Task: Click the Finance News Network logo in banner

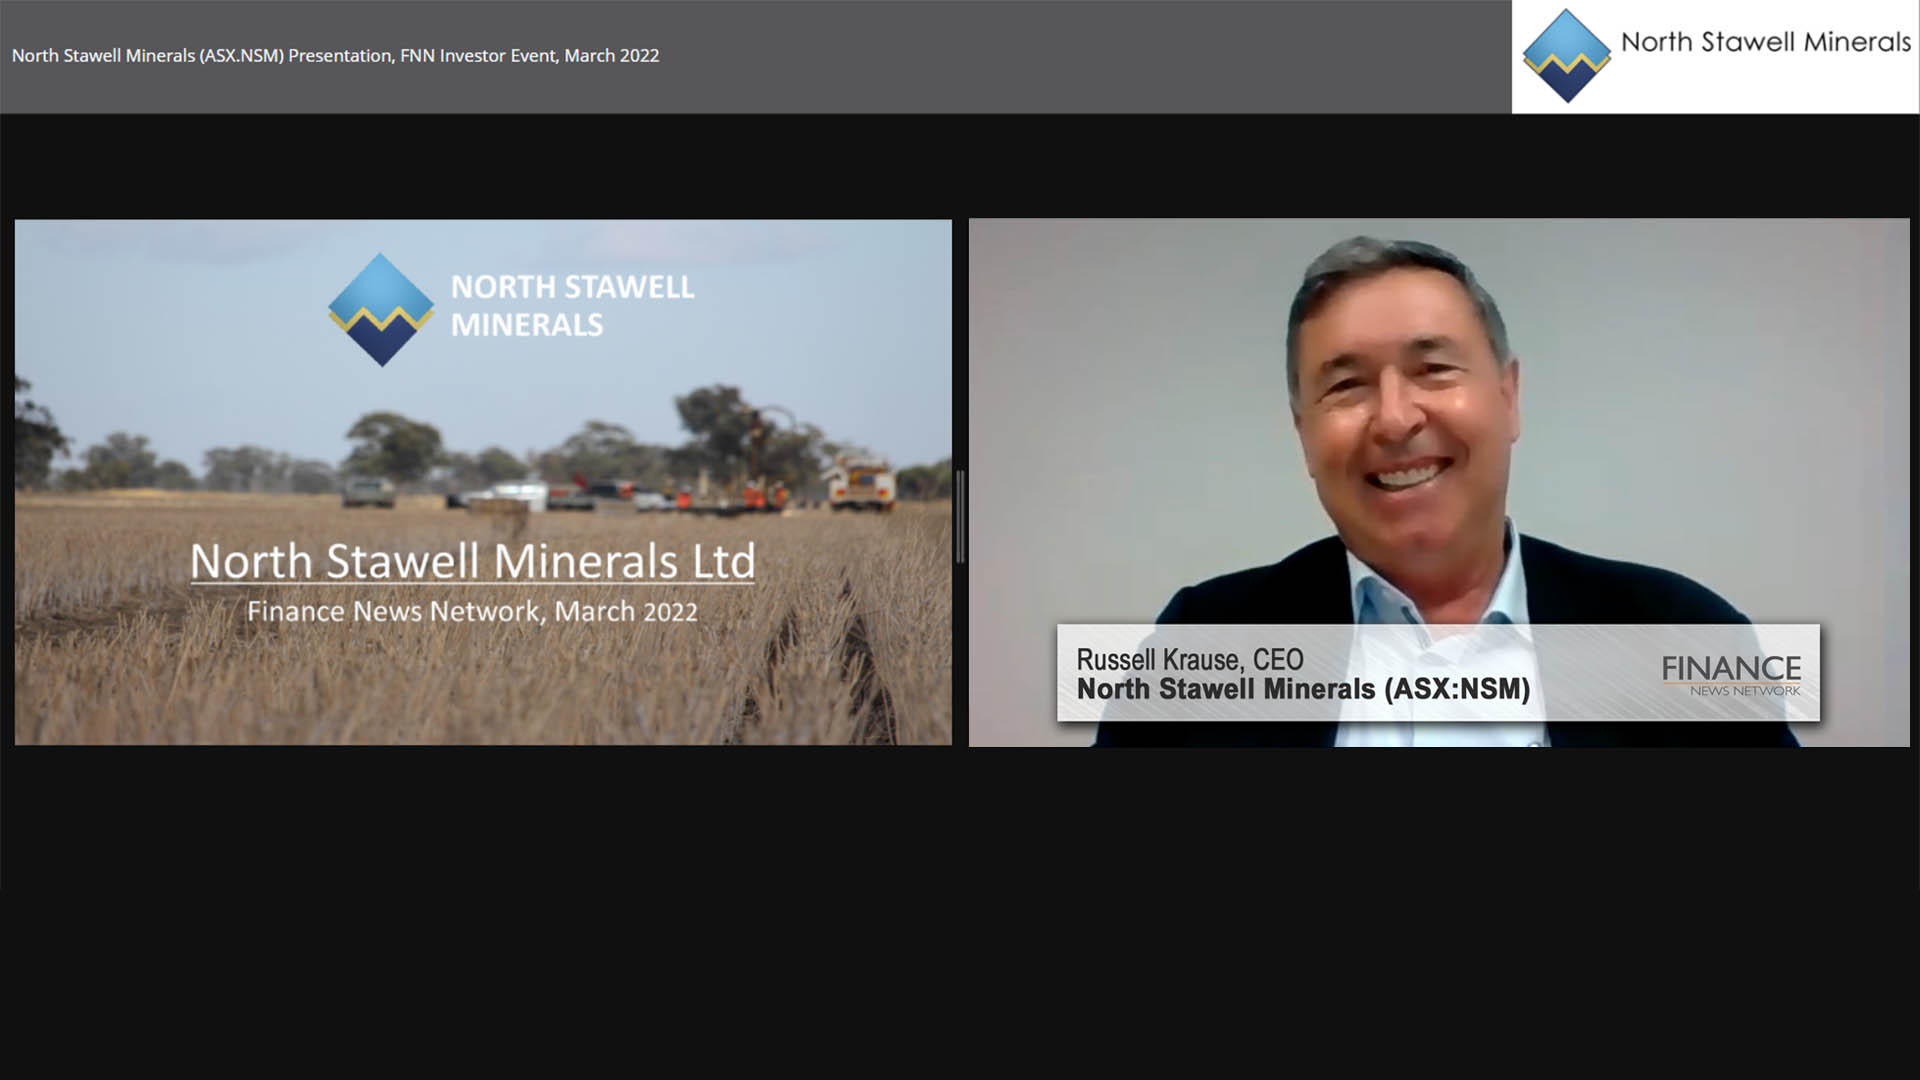Action: [1731, 675]
